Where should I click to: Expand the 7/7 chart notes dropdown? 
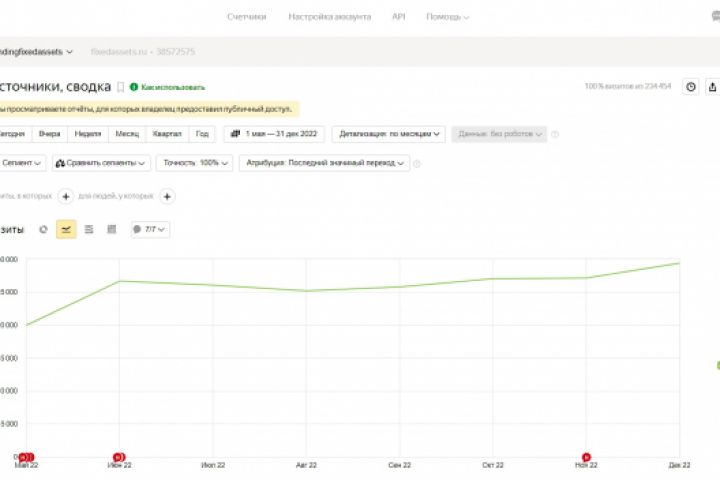(x=150, y=229)
